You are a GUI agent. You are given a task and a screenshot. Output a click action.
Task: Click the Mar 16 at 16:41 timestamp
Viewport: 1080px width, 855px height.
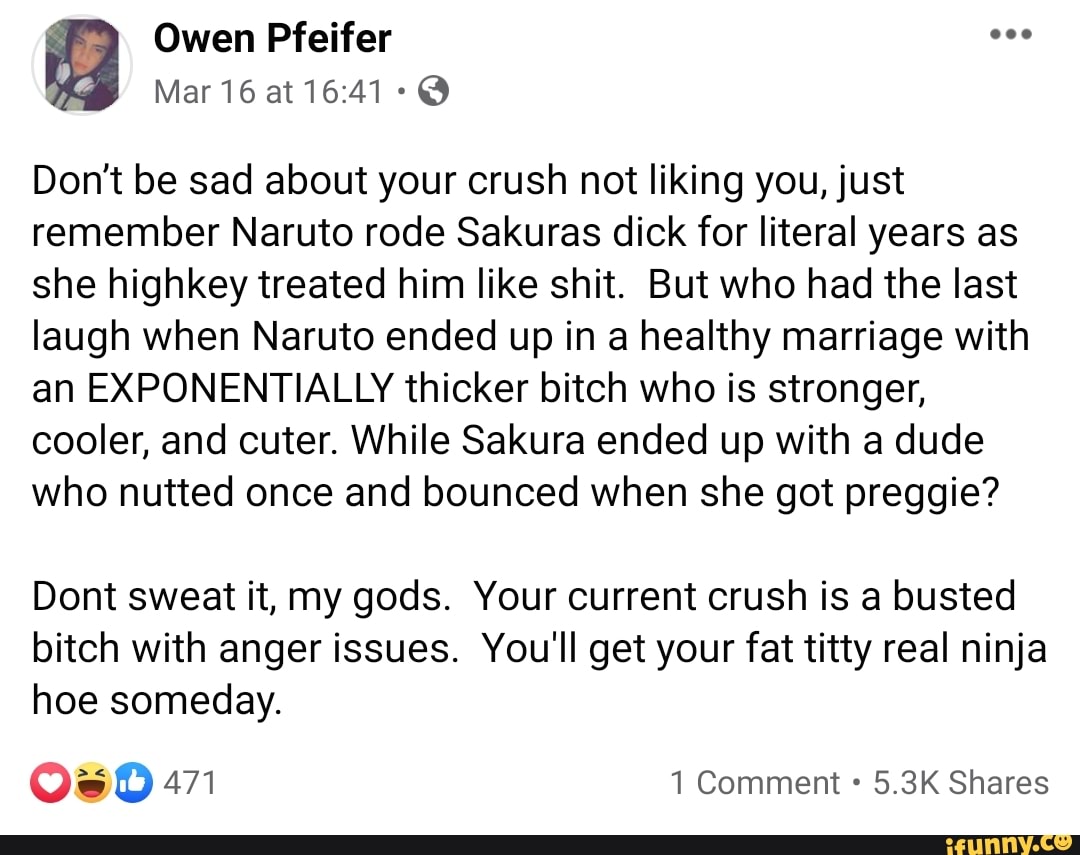click(x=268, y=93)
